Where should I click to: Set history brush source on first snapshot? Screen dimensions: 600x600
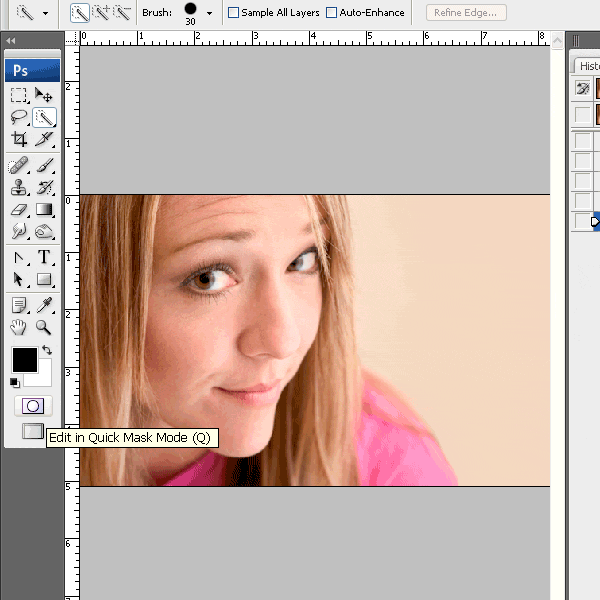(x=582, y=88)
